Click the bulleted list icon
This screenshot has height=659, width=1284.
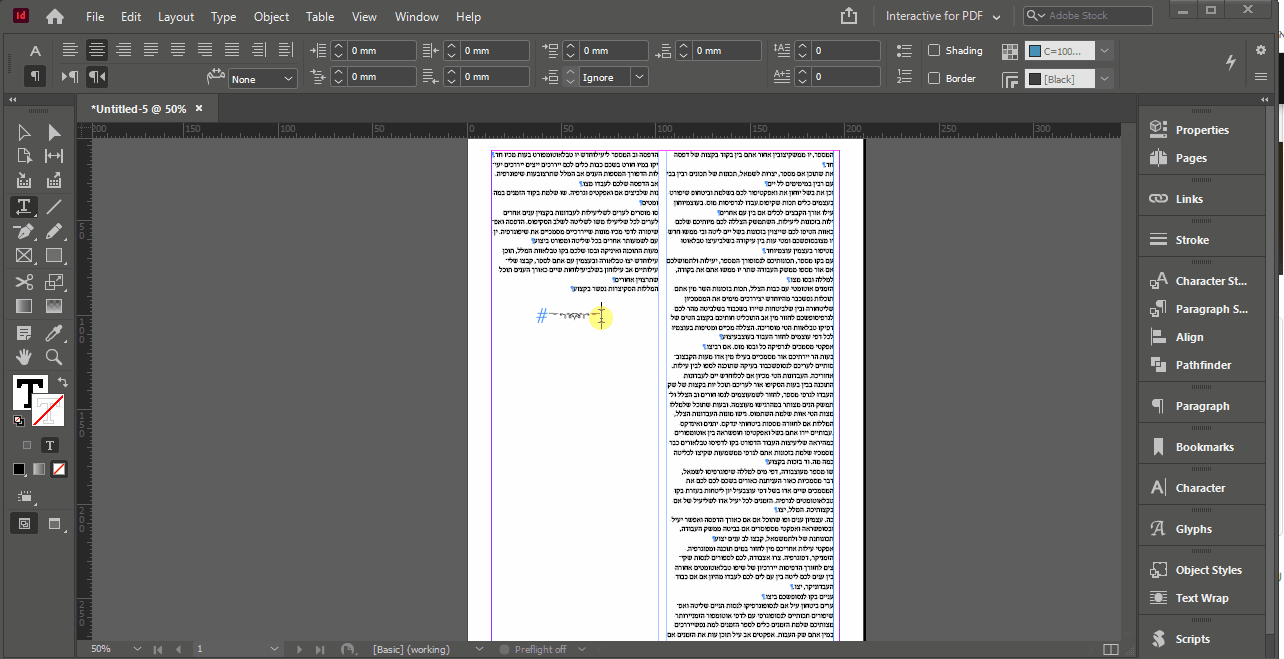click(904, 51)
